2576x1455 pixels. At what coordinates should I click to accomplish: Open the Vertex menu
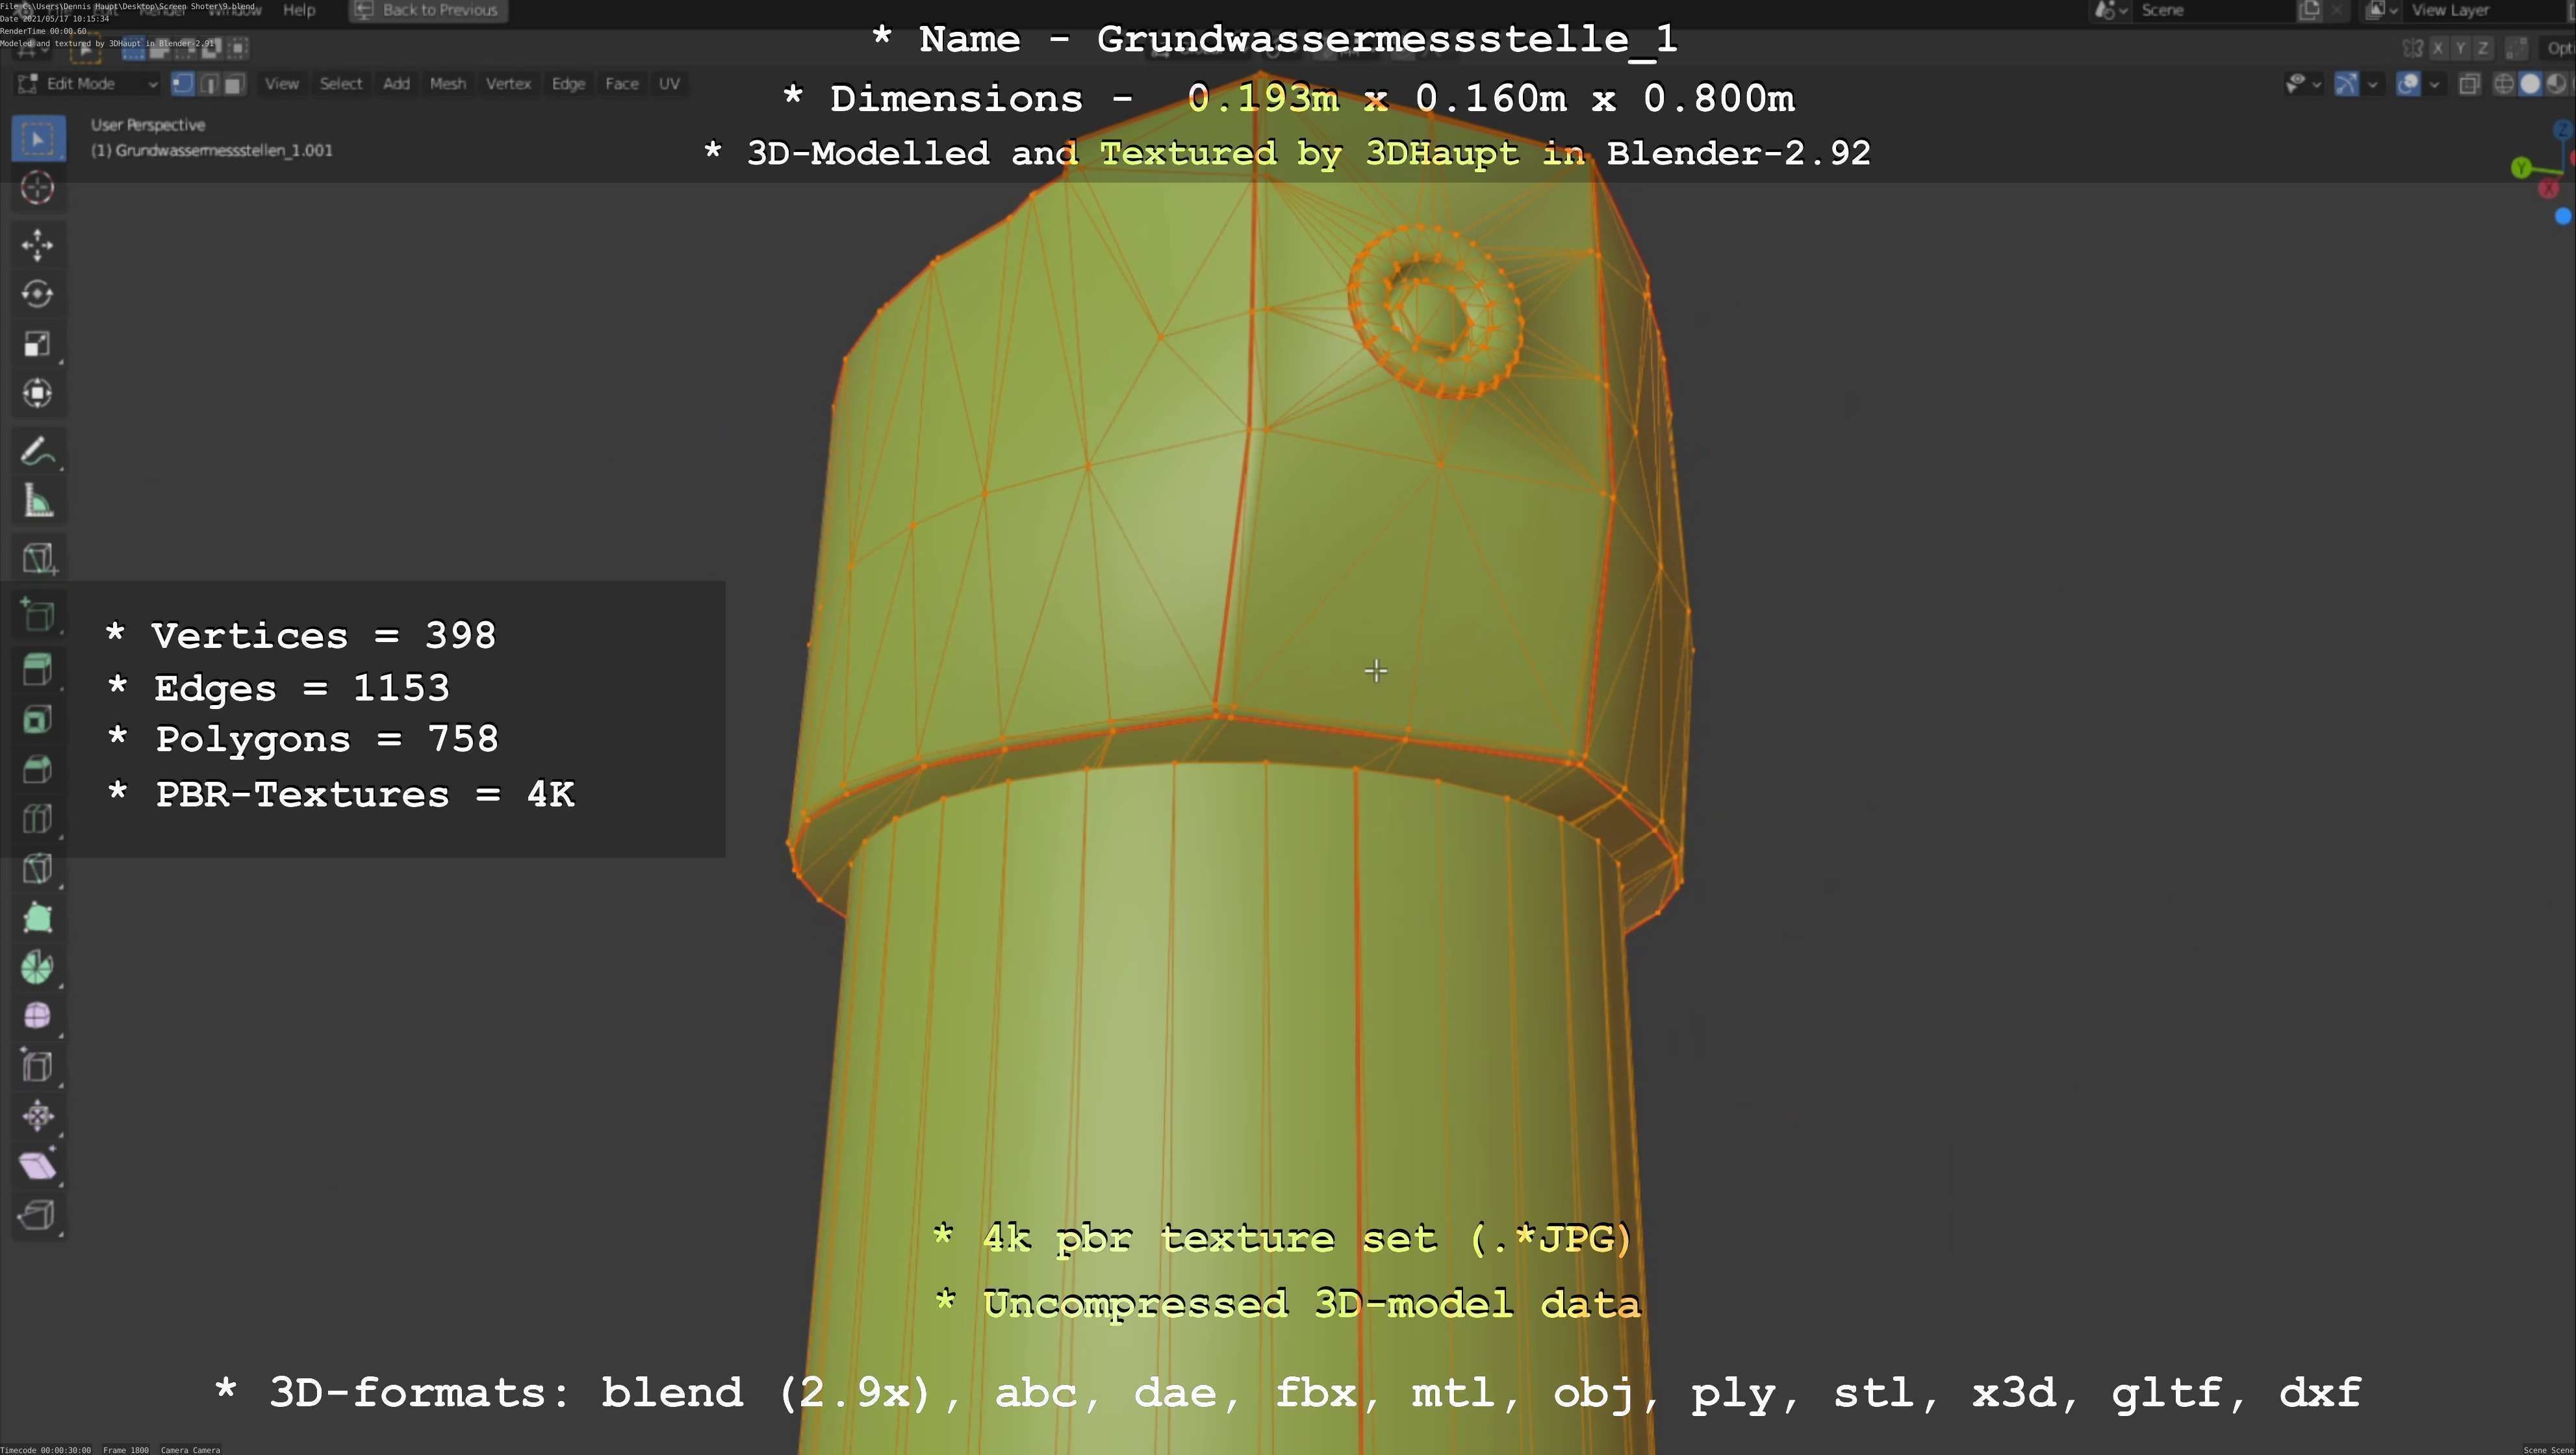(x=508, y=84)
